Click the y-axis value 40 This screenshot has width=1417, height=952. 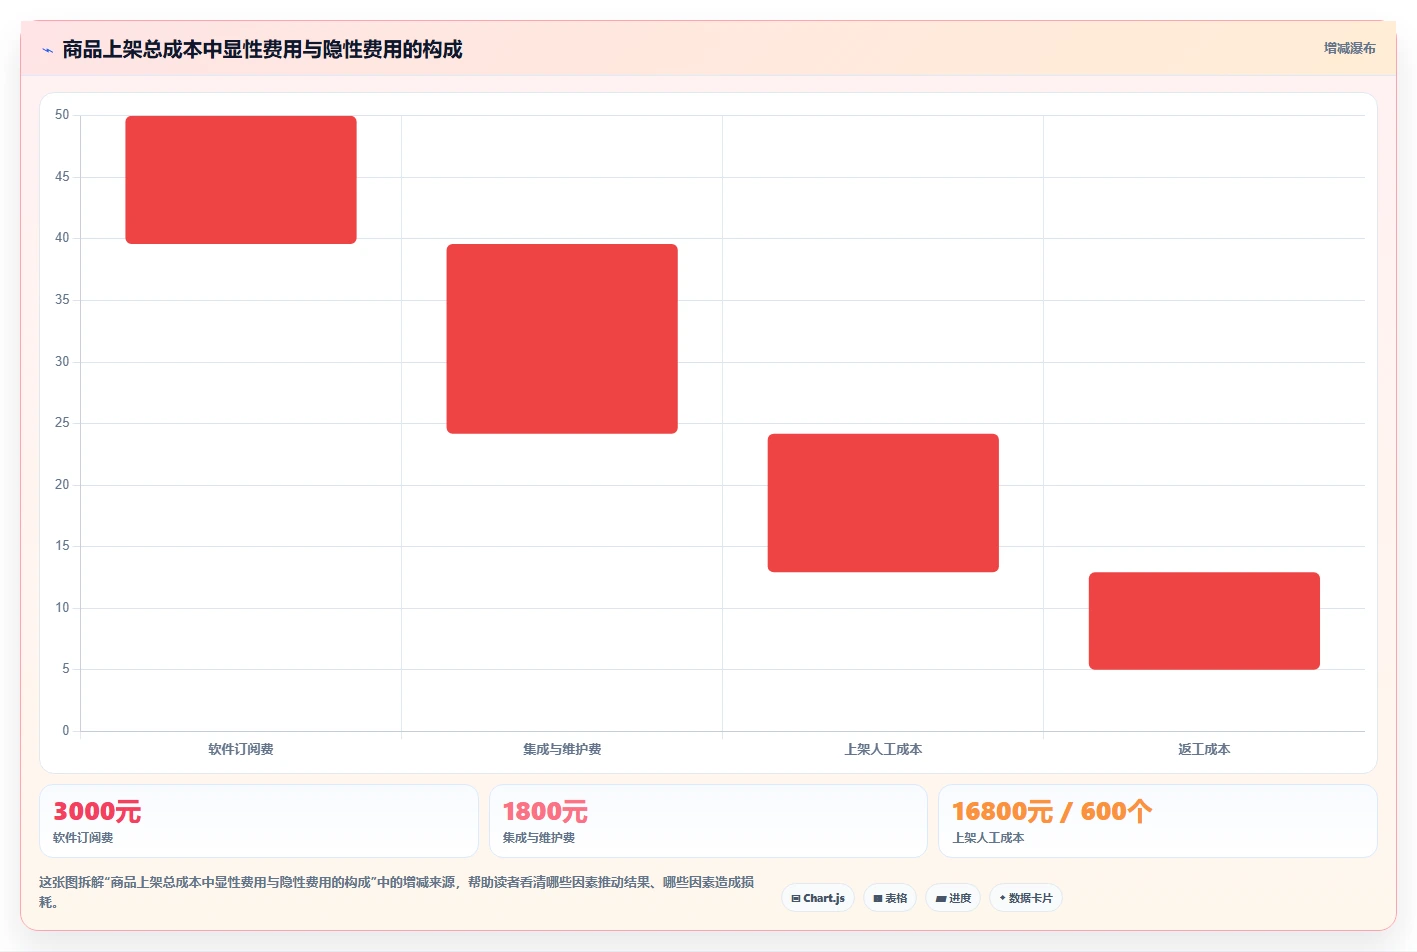[62, 238]
